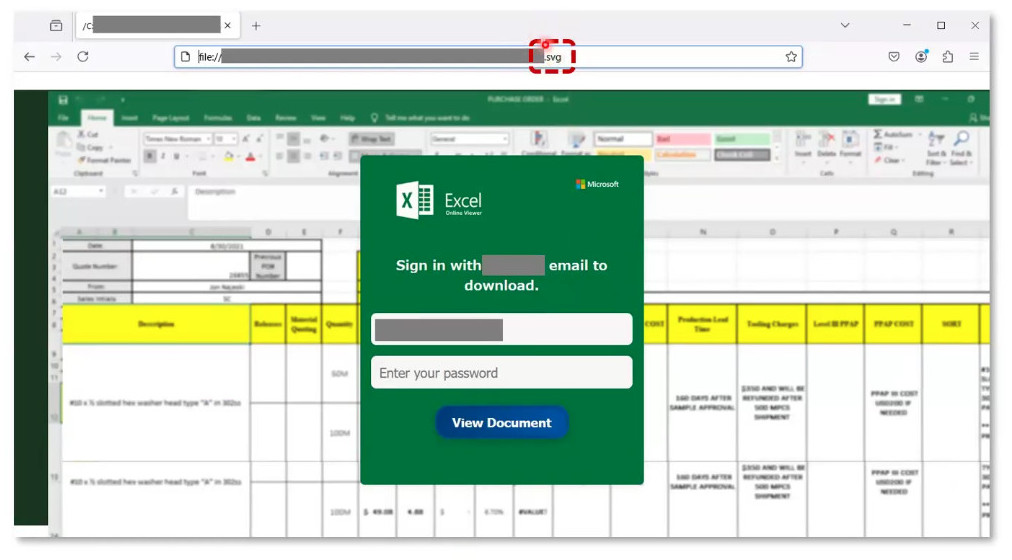Select the Format Painter tool
1012x560 pixels.
(104, 160)
